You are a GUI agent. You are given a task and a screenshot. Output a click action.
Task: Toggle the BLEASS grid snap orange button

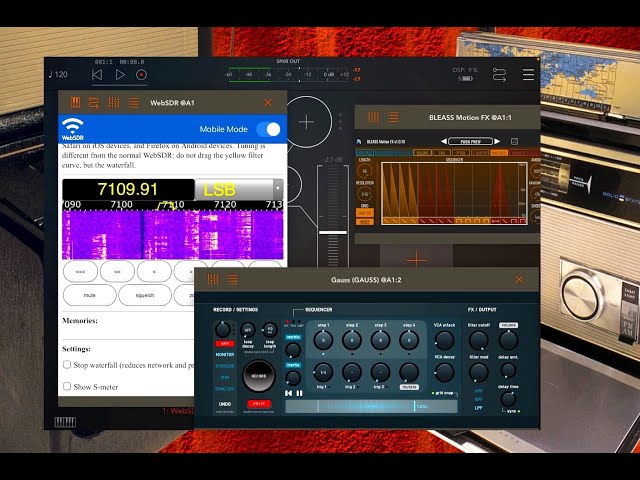[364, 213]
